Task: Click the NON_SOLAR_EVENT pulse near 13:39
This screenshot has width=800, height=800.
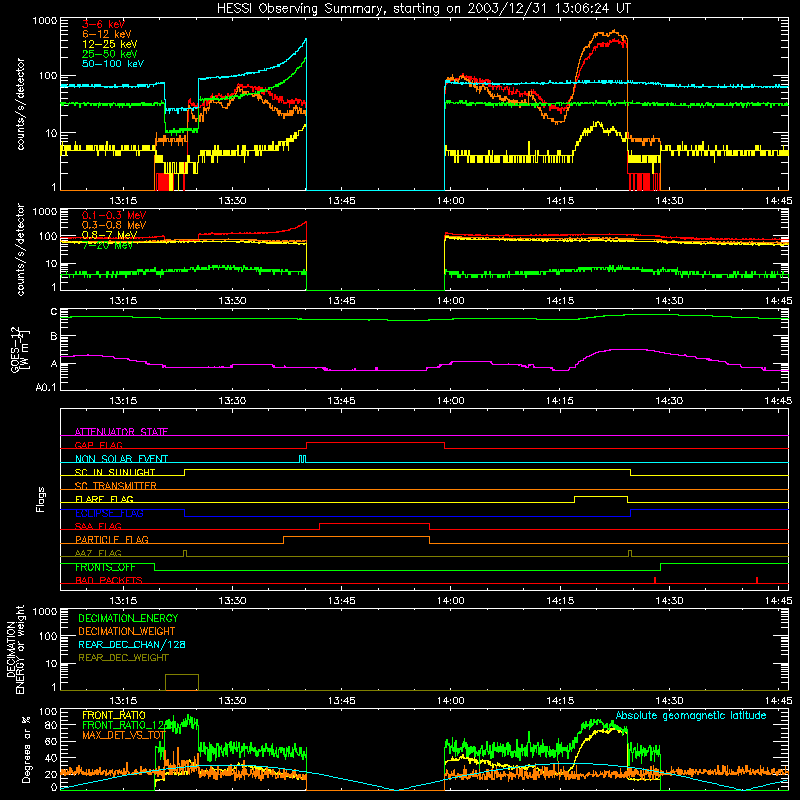Action: pyautogui.click(x=303, y=459)
